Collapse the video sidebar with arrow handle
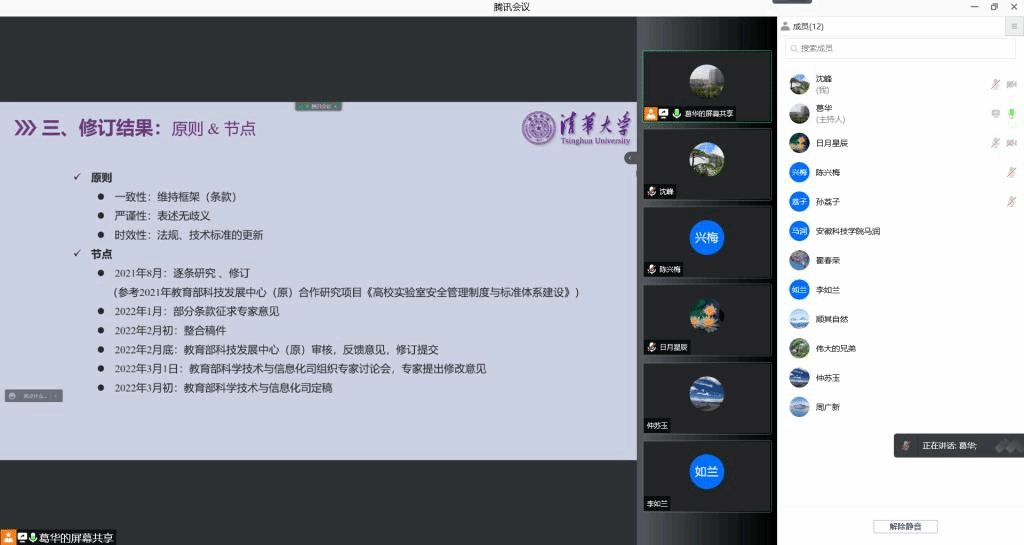 pyautogui.click(x=630, y=158)
